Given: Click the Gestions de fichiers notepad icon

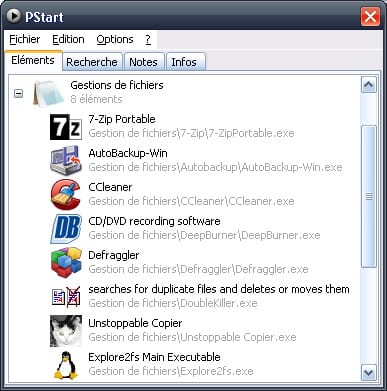Looking at the screenshot, I should 48,93.
